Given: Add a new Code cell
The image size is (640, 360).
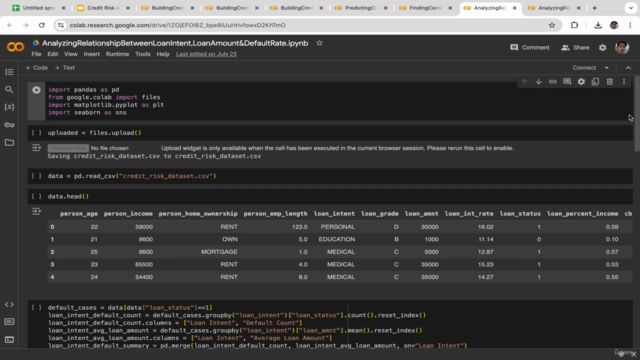Looking at the screenshot, I should tap(37, 68).
